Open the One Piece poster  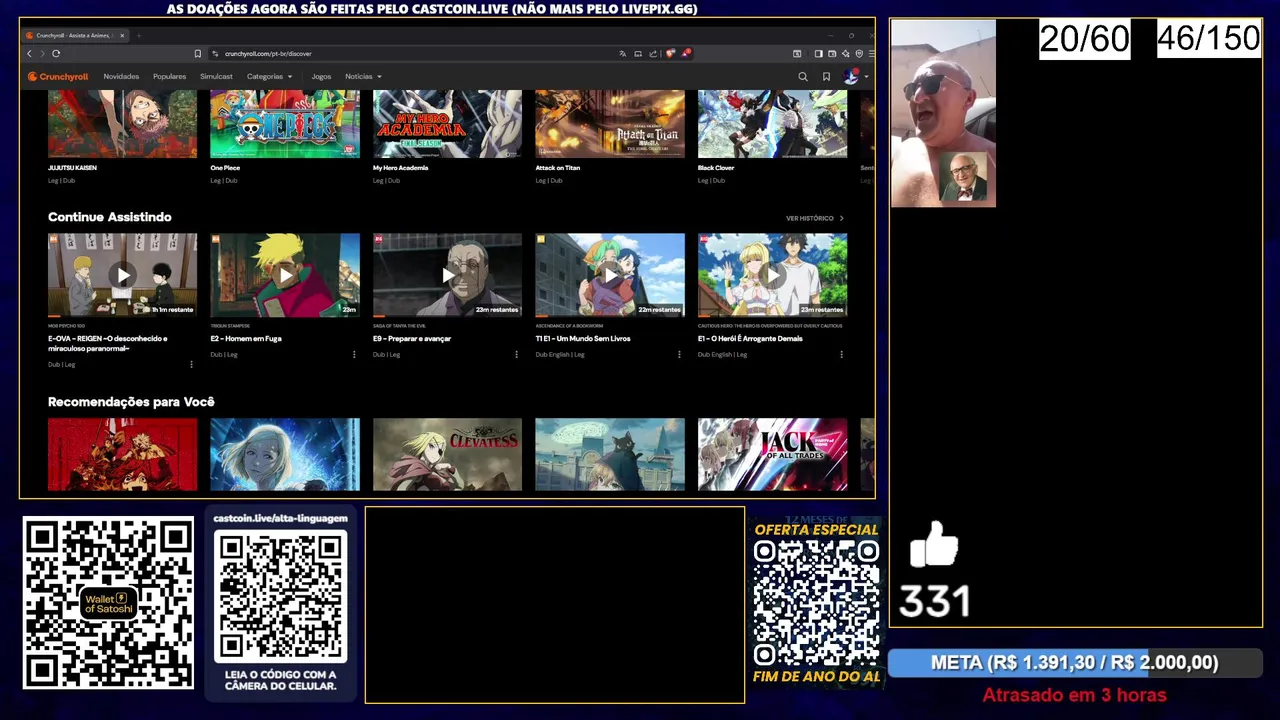click(285, 124)
